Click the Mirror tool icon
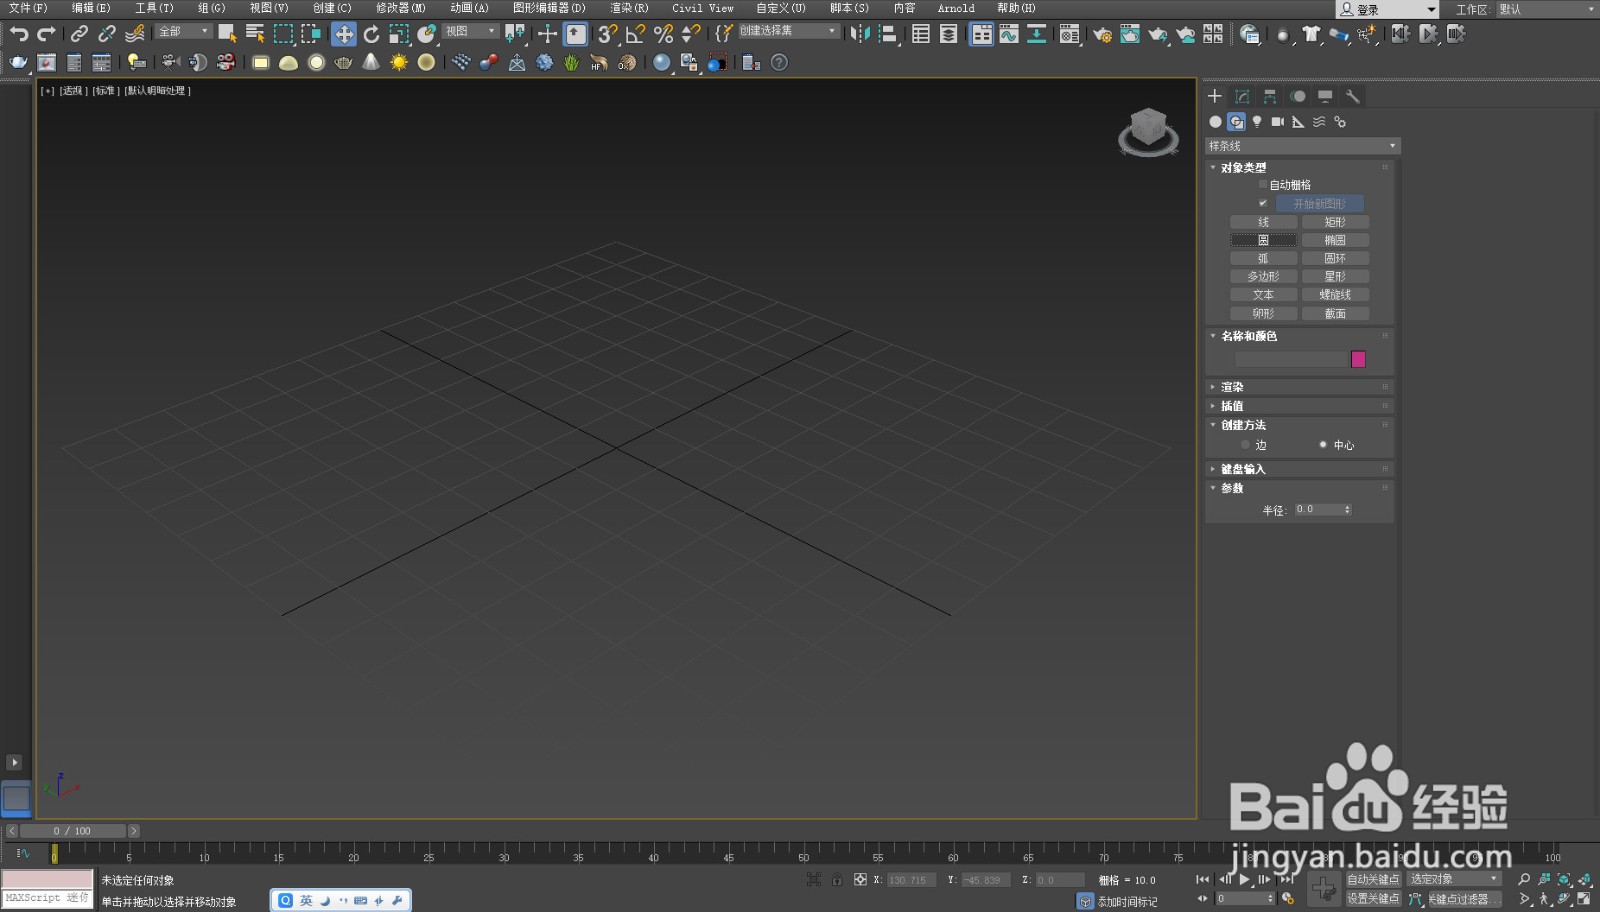 coord(859,34)
